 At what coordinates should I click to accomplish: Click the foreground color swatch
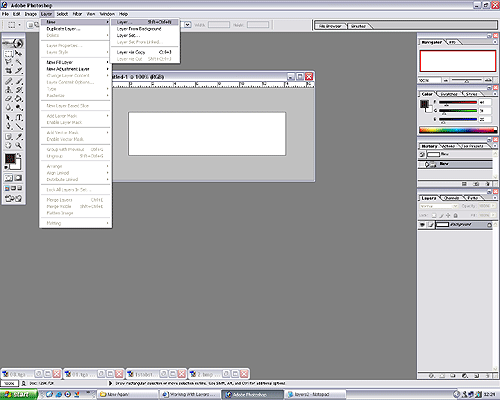[10, 159]
